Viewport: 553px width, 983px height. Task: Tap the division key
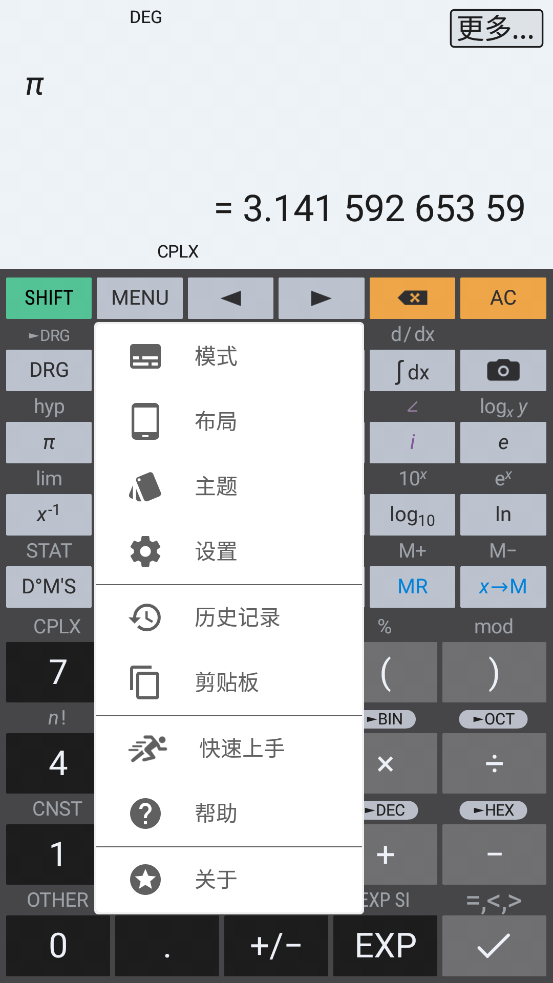(x=494, y=764)
